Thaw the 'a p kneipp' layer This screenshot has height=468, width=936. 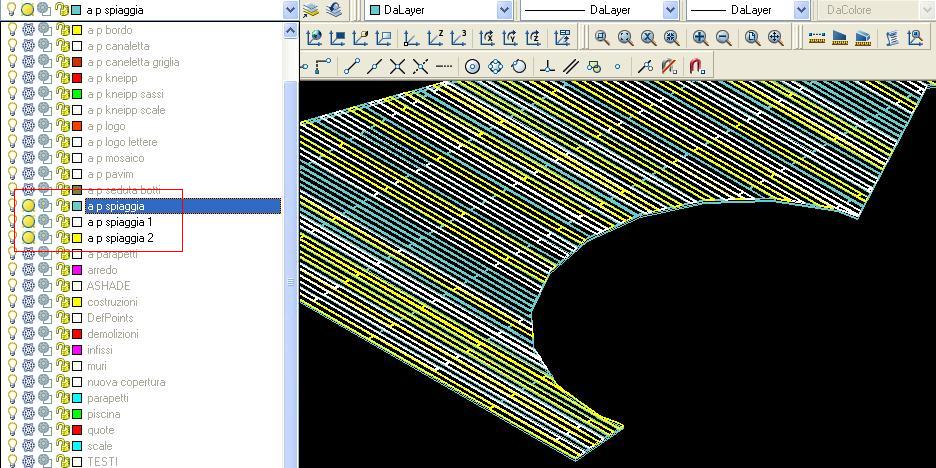tap(28, 78)
